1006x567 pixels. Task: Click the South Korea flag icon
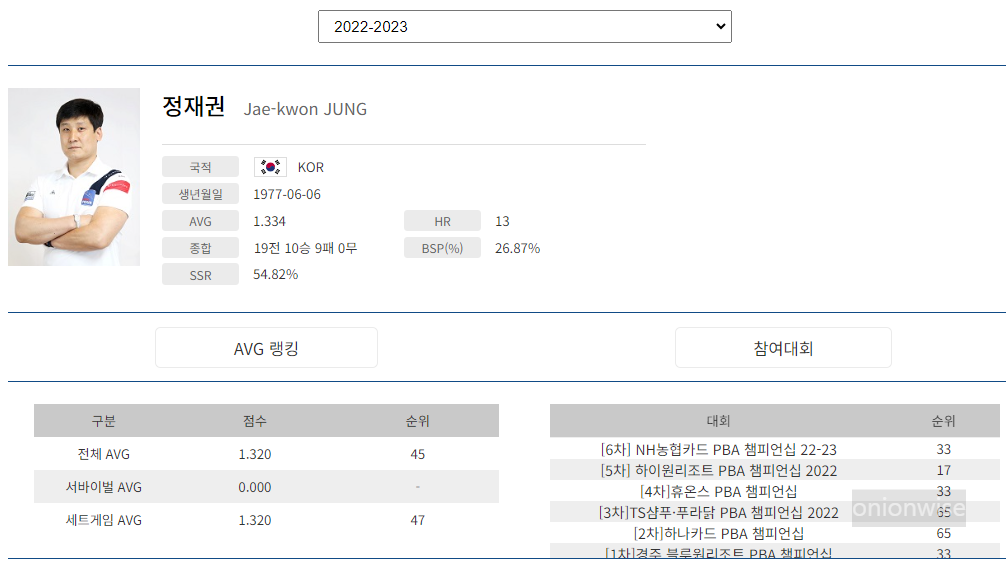pos(270,167)
